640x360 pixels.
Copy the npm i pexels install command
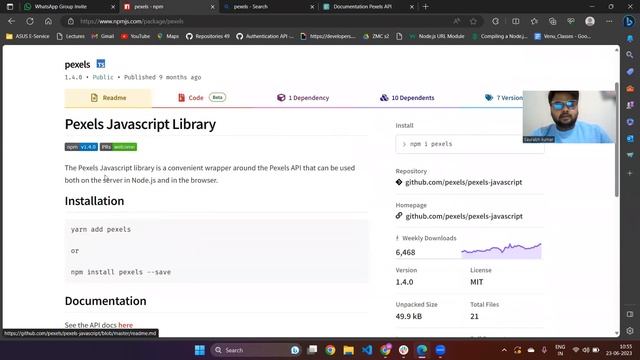pos(469,144)
